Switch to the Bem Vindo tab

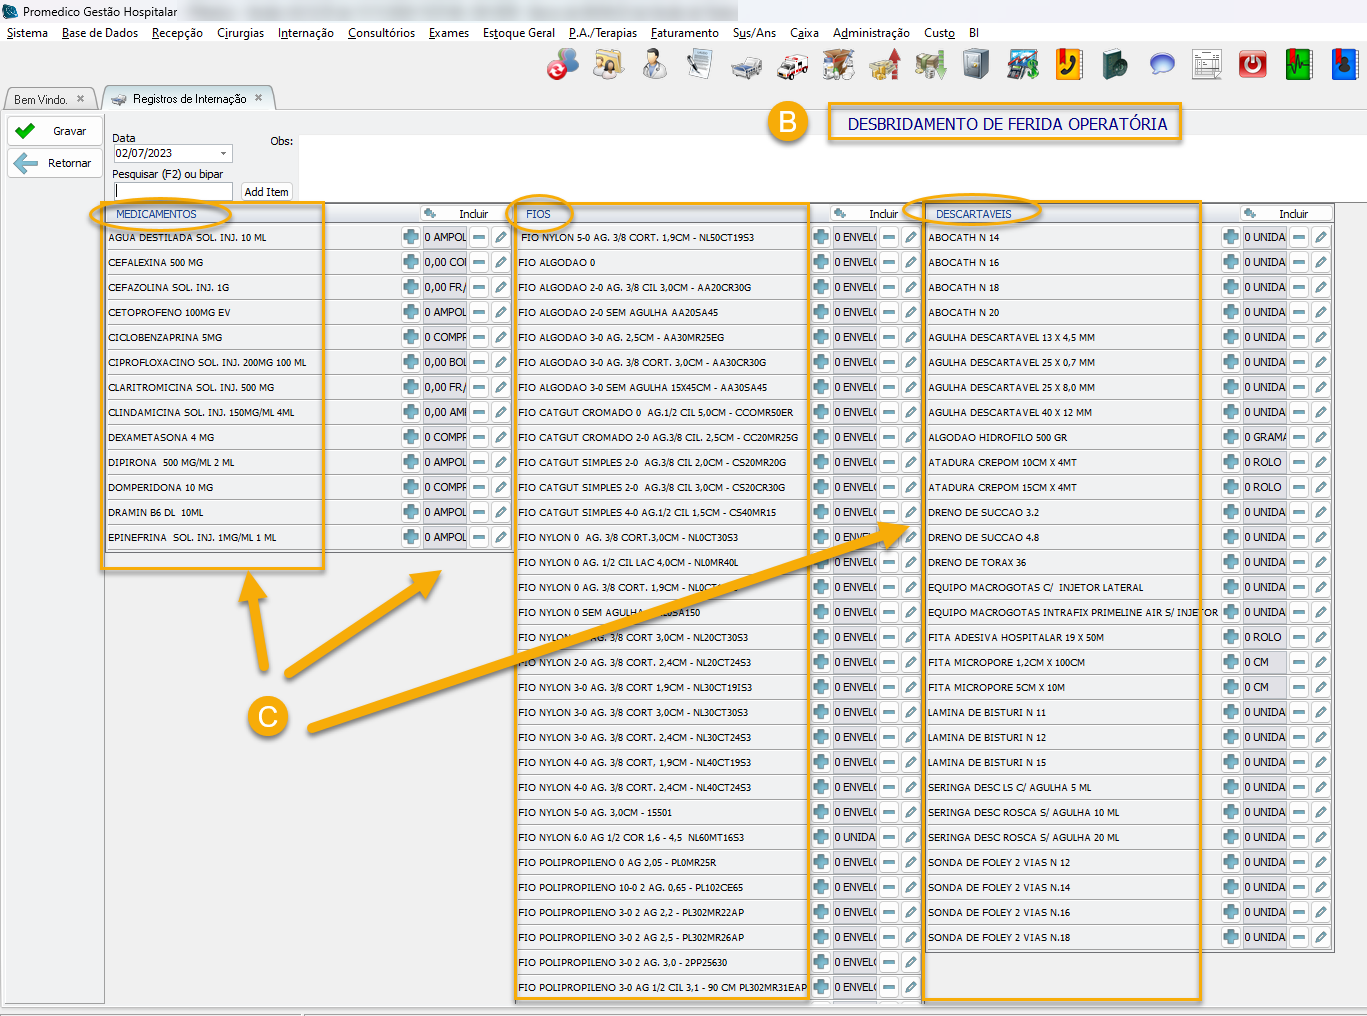click(41, 100)
